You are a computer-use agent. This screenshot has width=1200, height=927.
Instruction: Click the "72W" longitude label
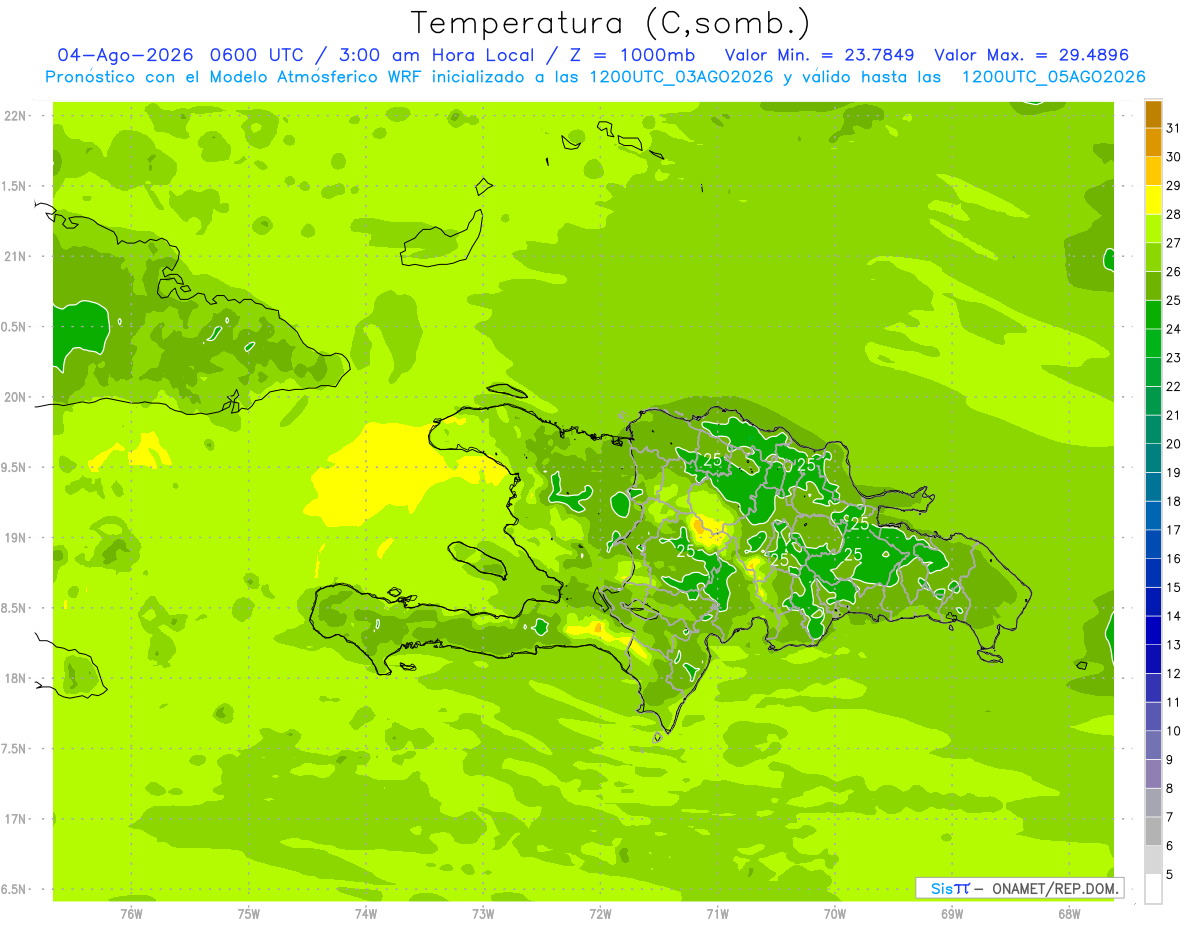click(600, 913)
